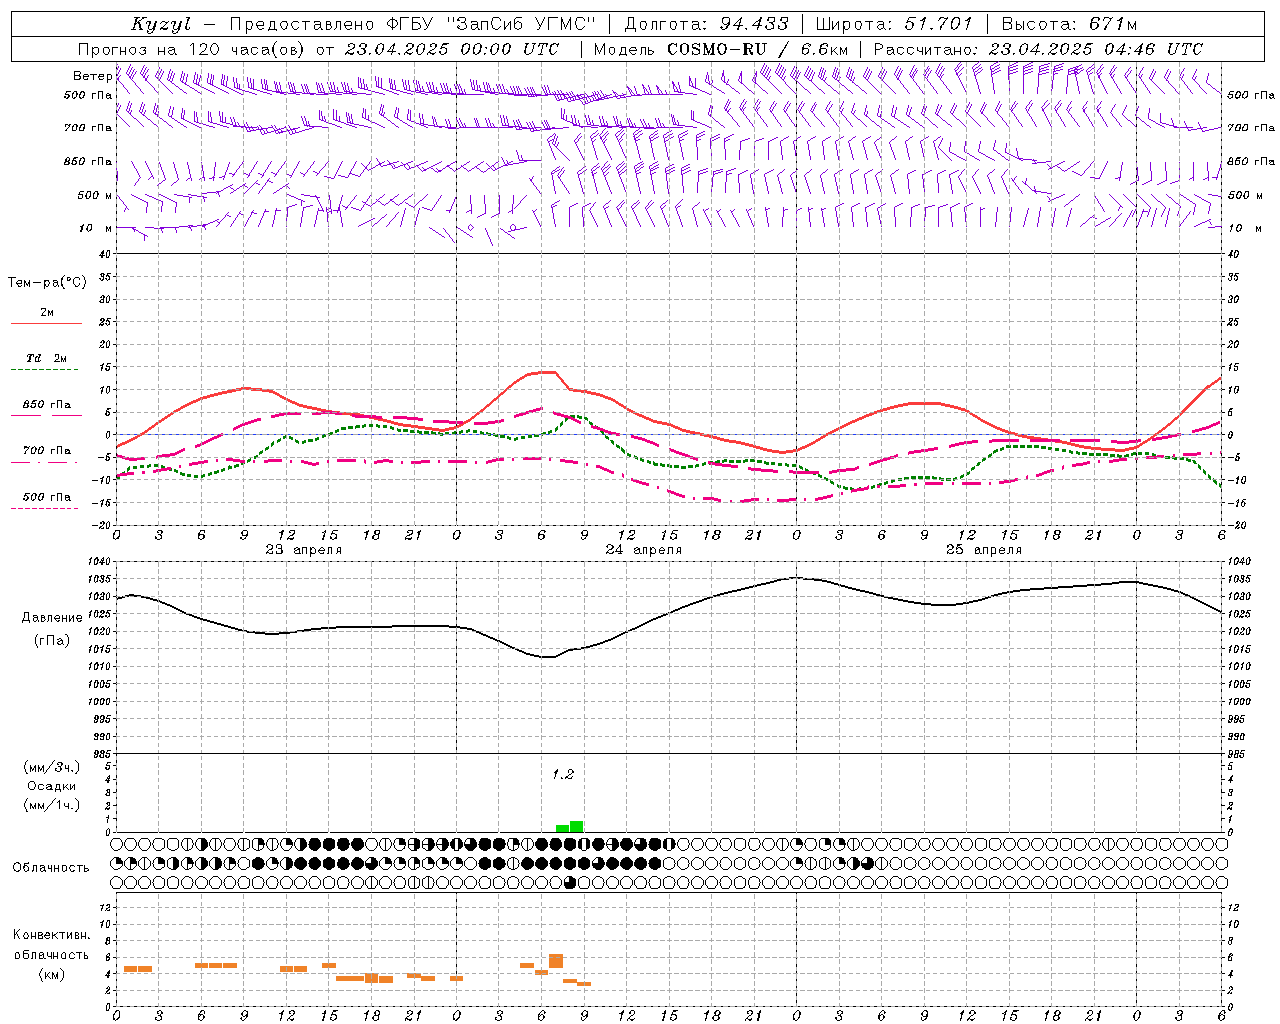This screenshot has height=1024, width=1280.
Task: Click the "(мм/3ч.)" precipitation unit label
Action: pyautogui.click(x=52, y=767)
